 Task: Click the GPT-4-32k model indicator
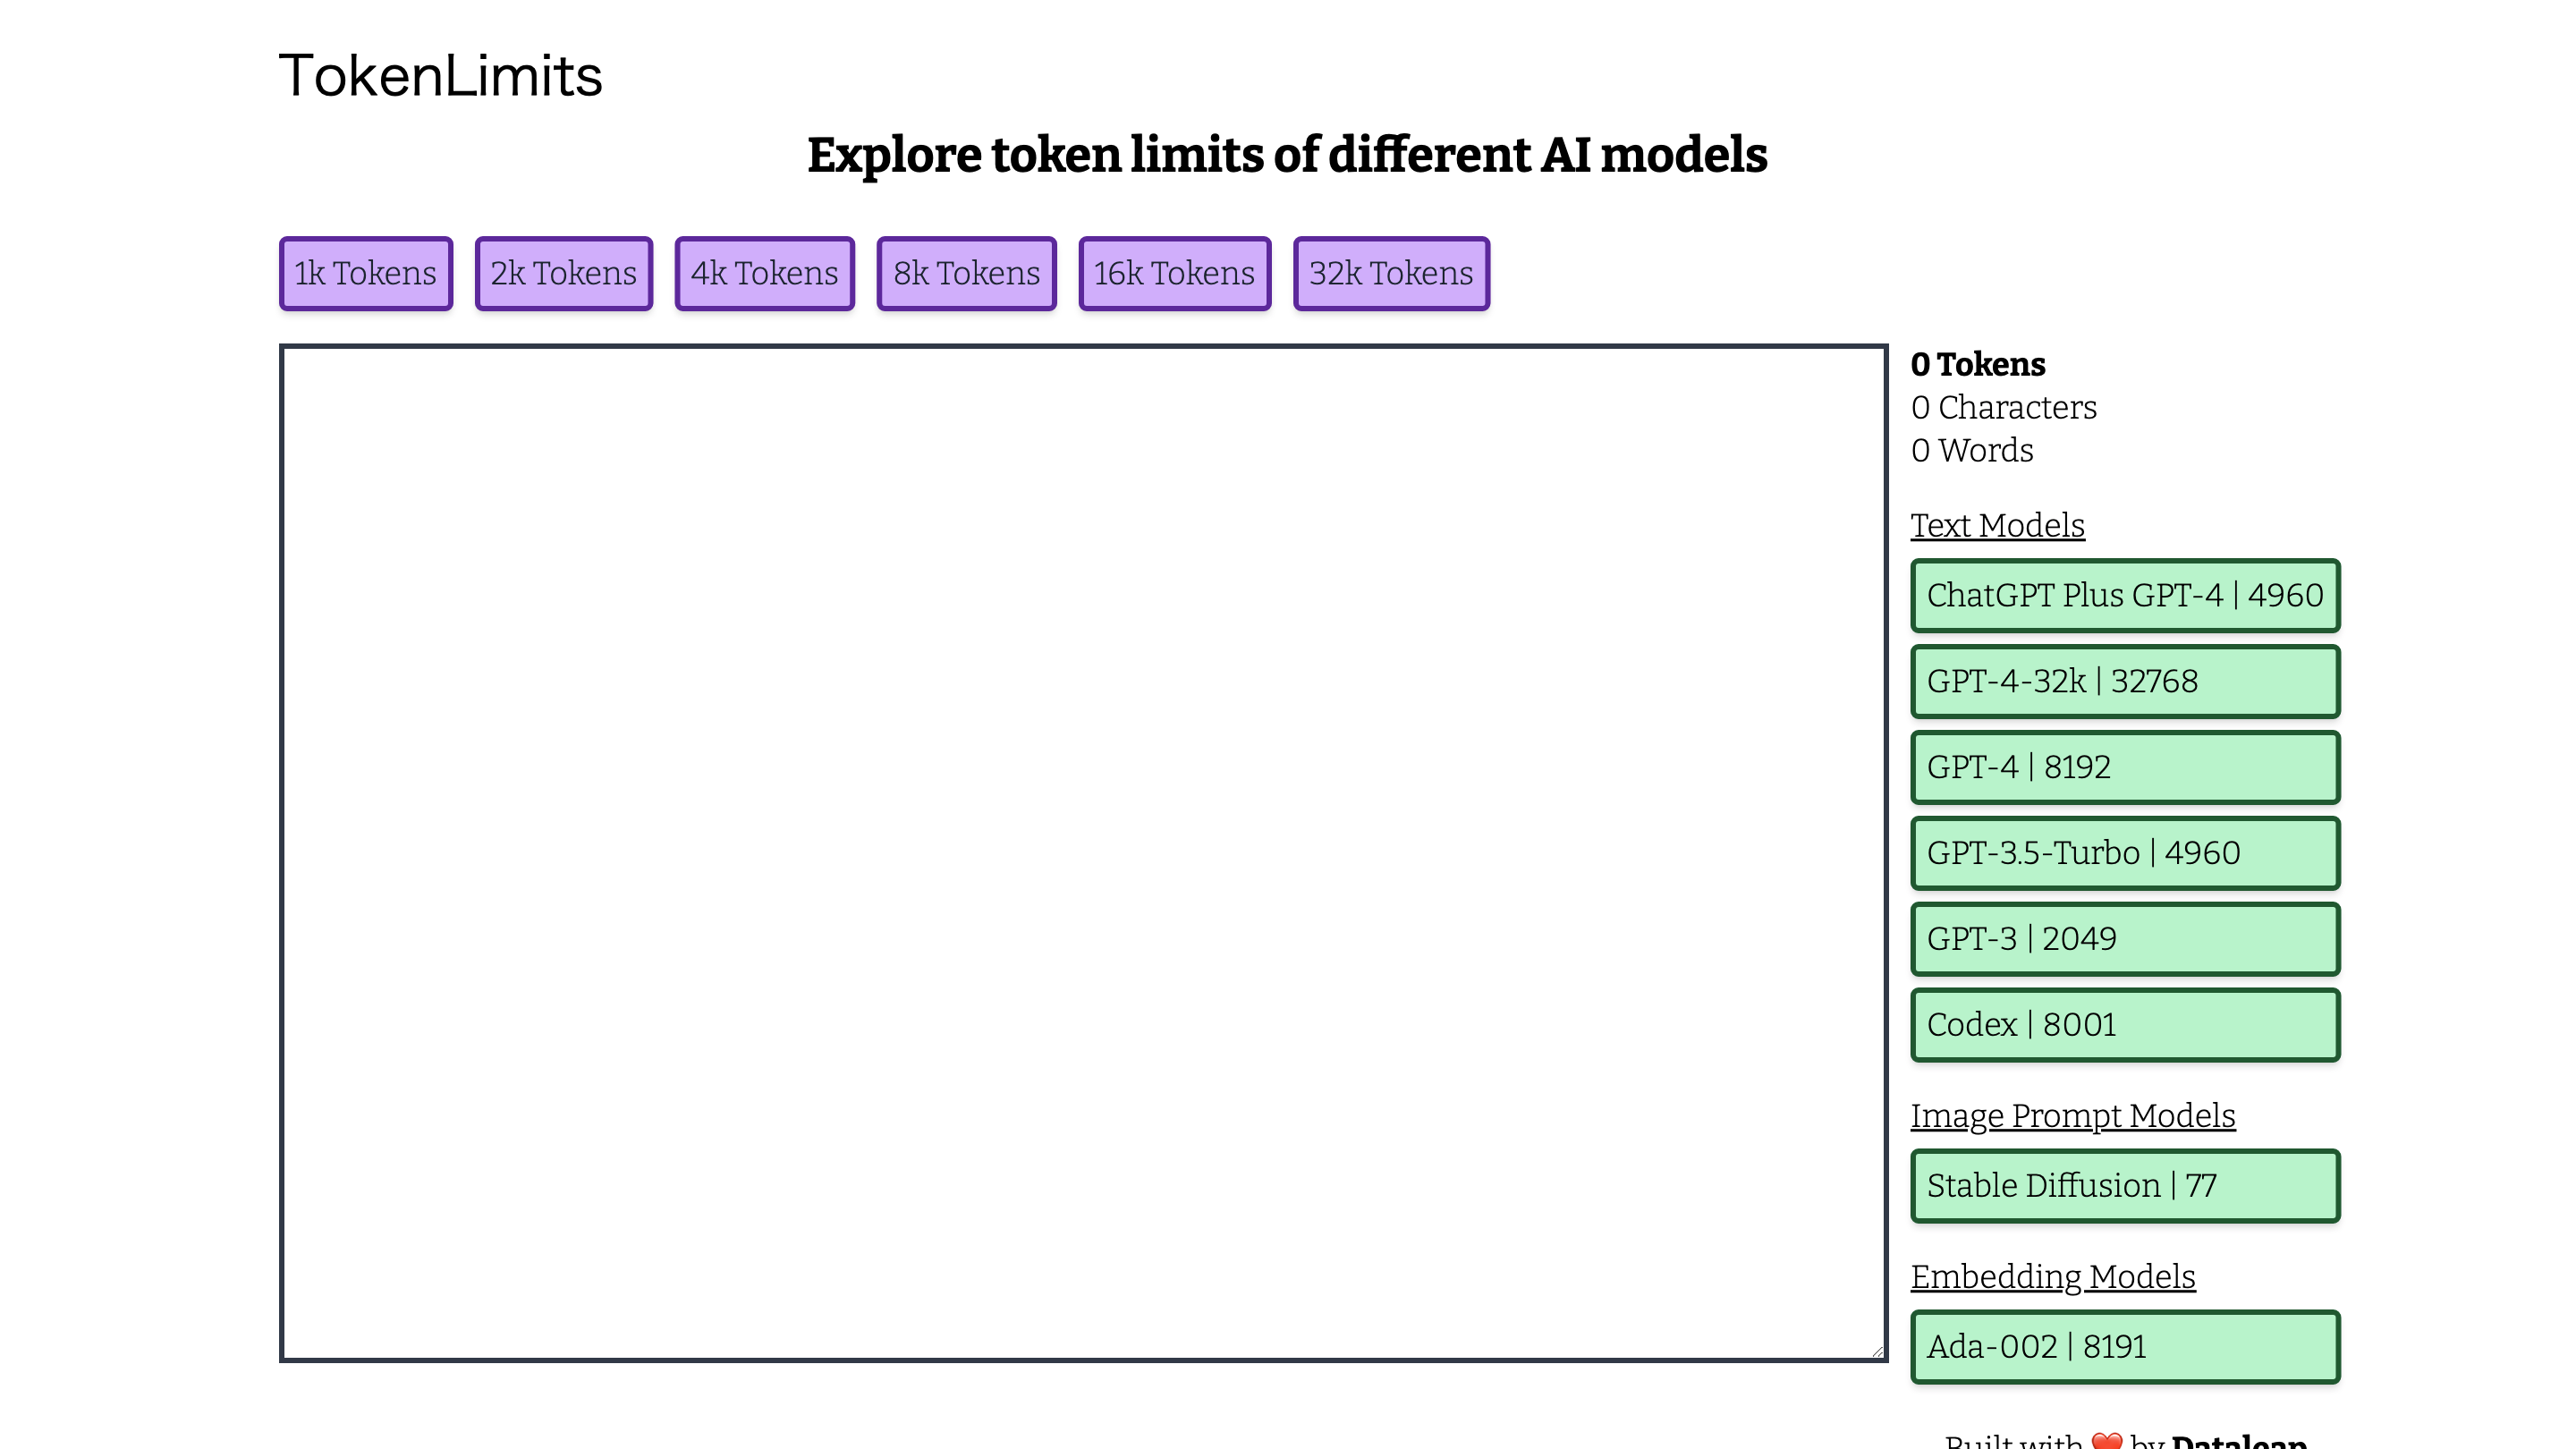(2125, 681)
